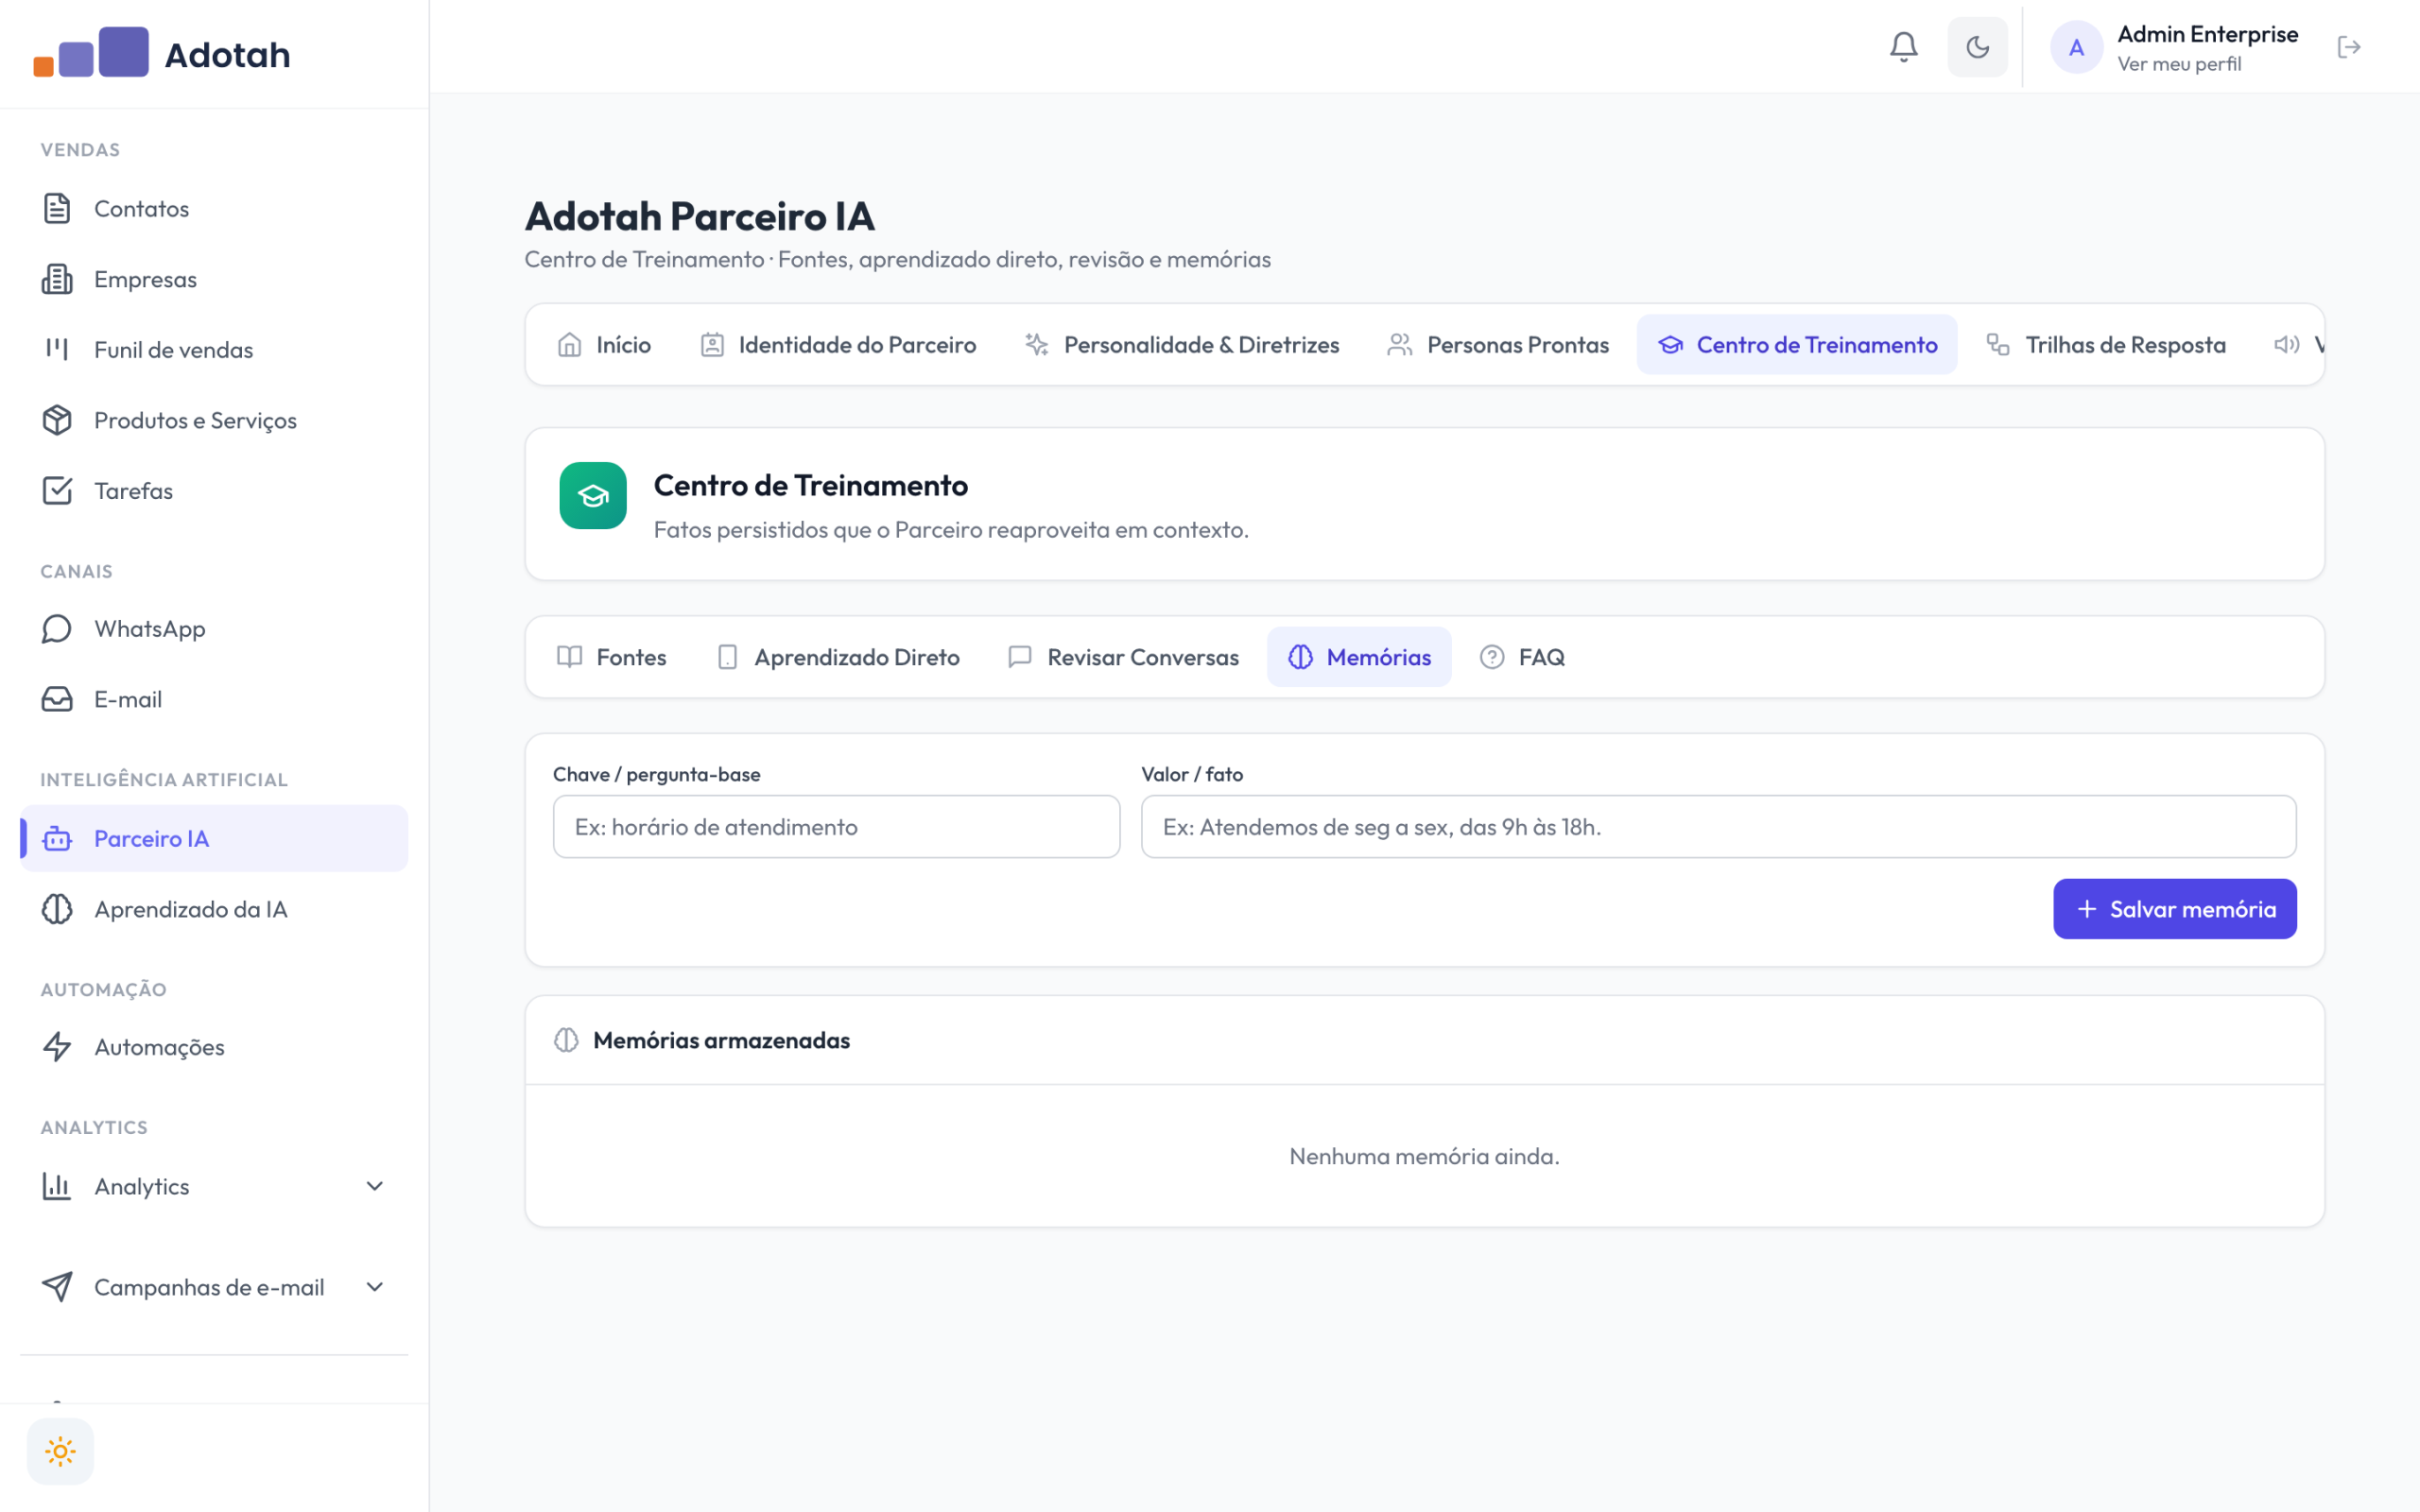The height and width of the screenshot is (1512, 2420).
Task: Toggle dark mode with moon icon
Action: [x=1977, y=47]
